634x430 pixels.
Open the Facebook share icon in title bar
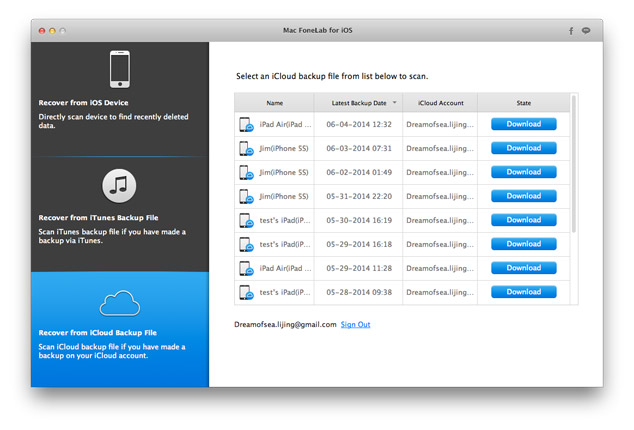coord(571,31)
